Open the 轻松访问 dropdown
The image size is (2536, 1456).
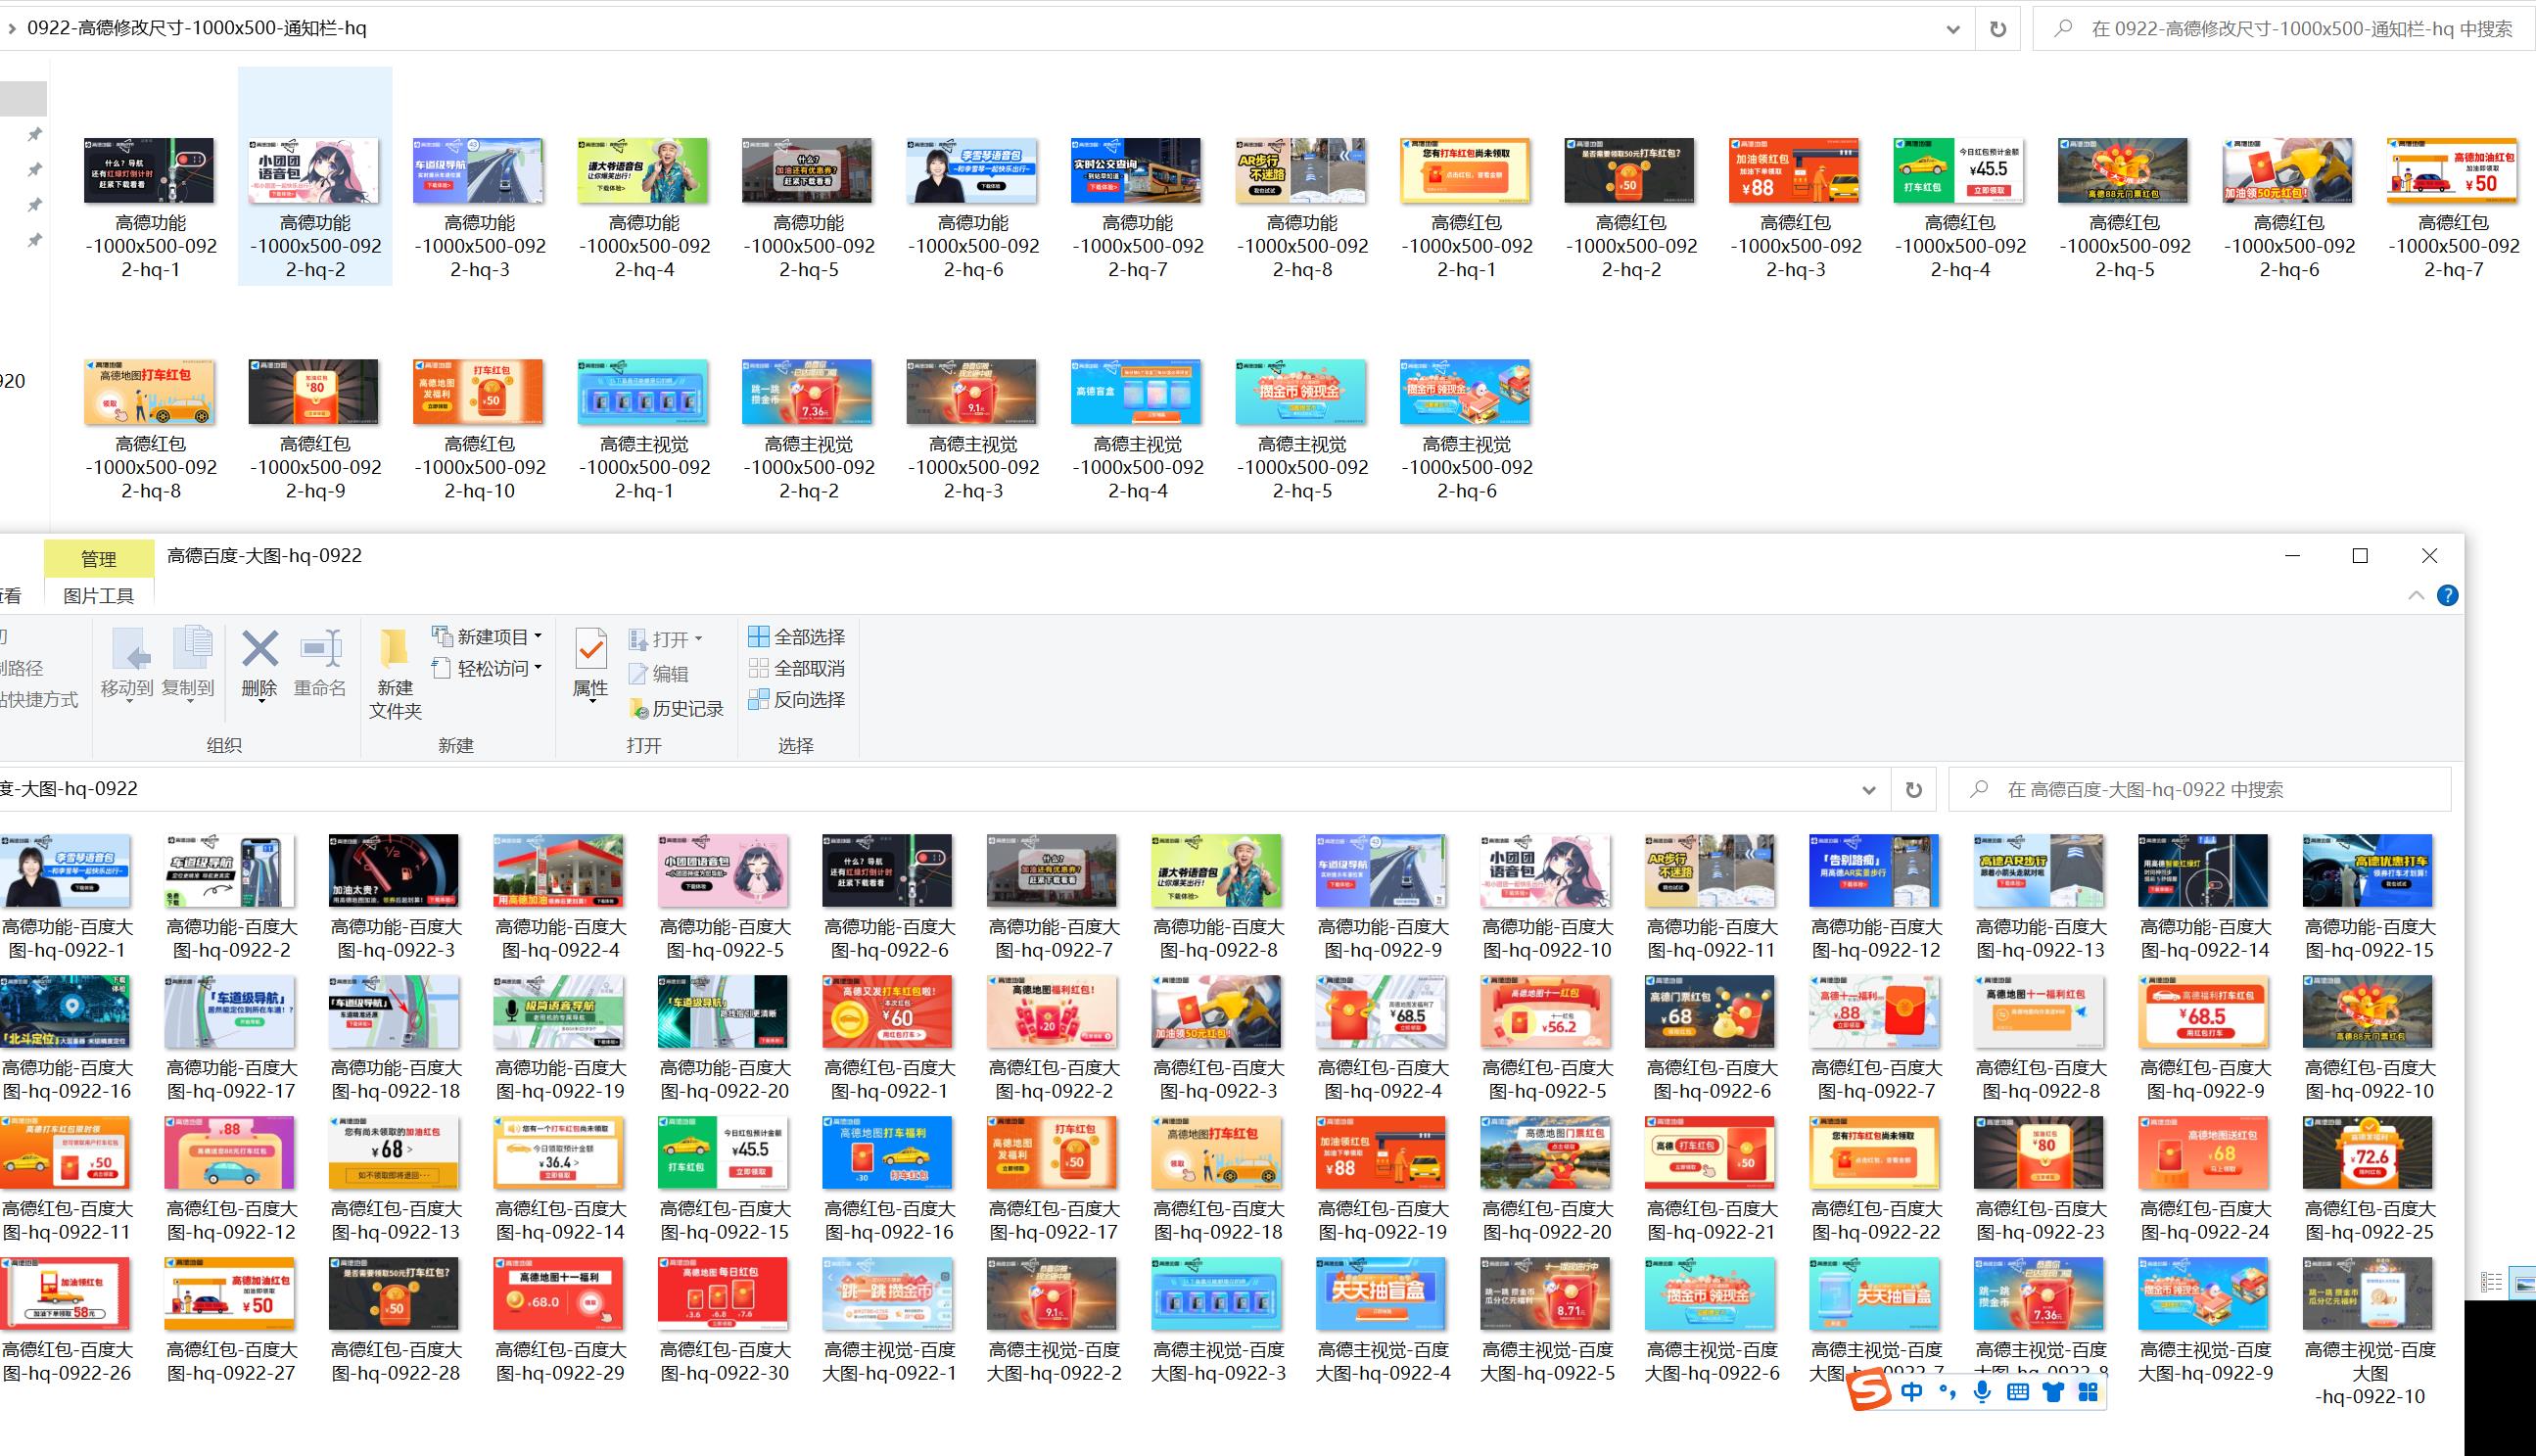pyautogui.click(x=487, y=668)
